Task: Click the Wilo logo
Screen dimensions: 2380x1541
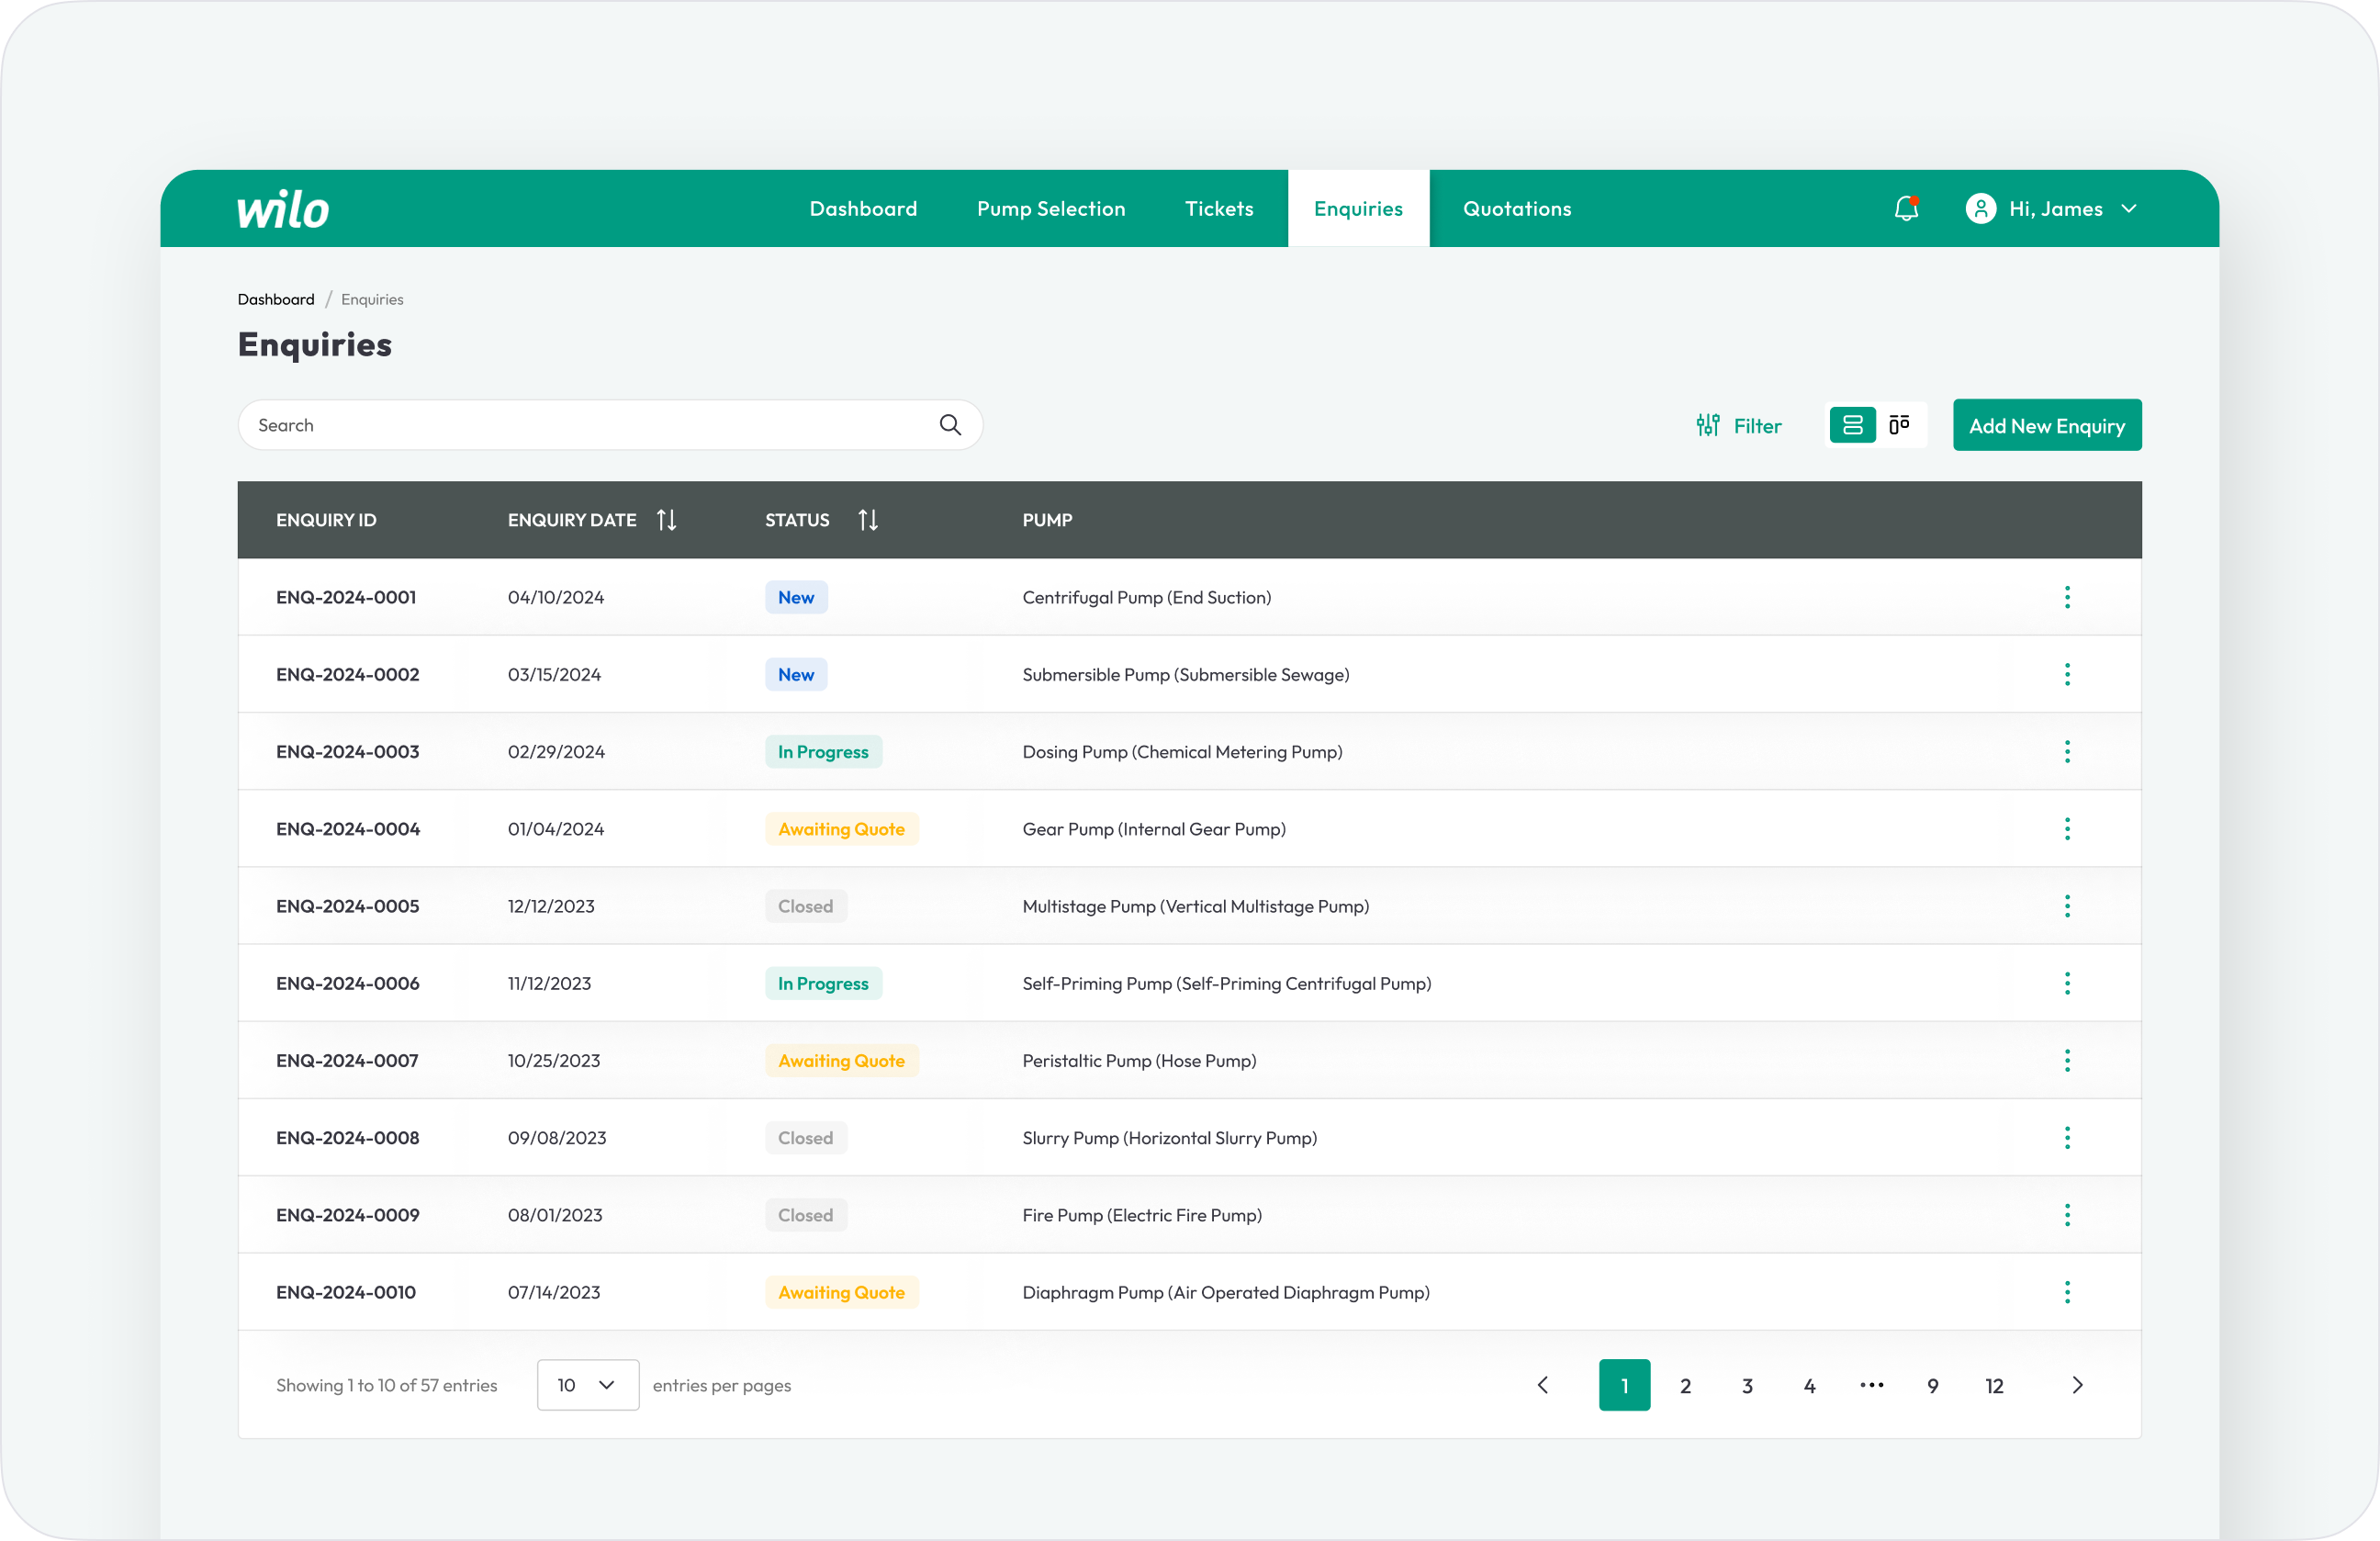Action: click(283, 209)
